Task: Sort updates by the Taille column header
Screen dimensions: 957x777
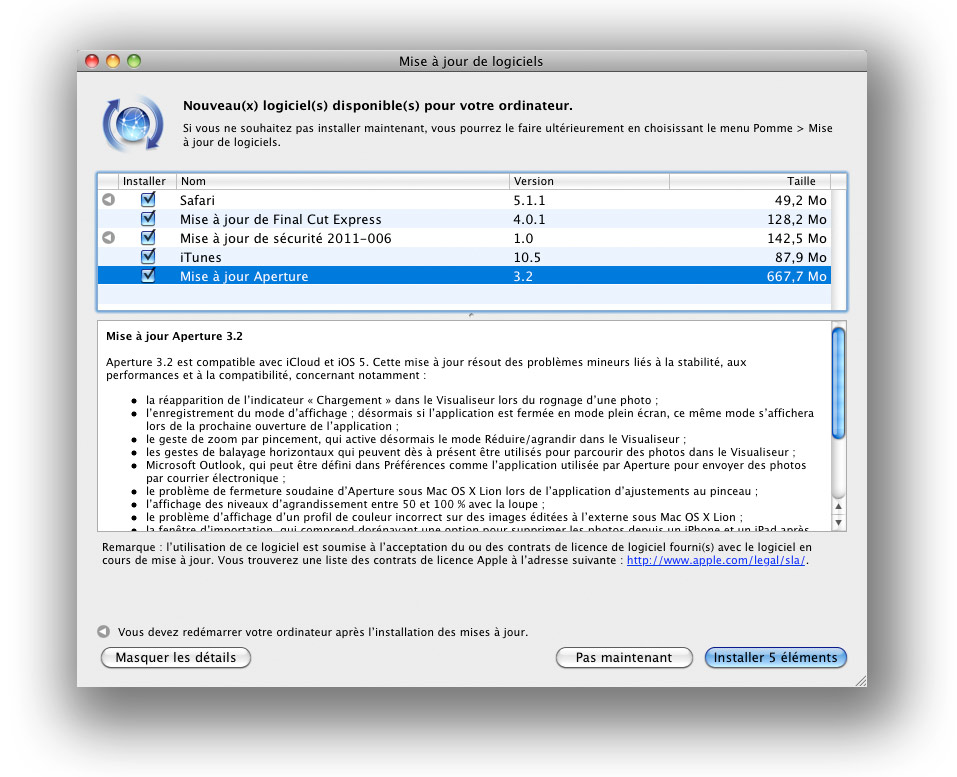Action: point(750,181)
